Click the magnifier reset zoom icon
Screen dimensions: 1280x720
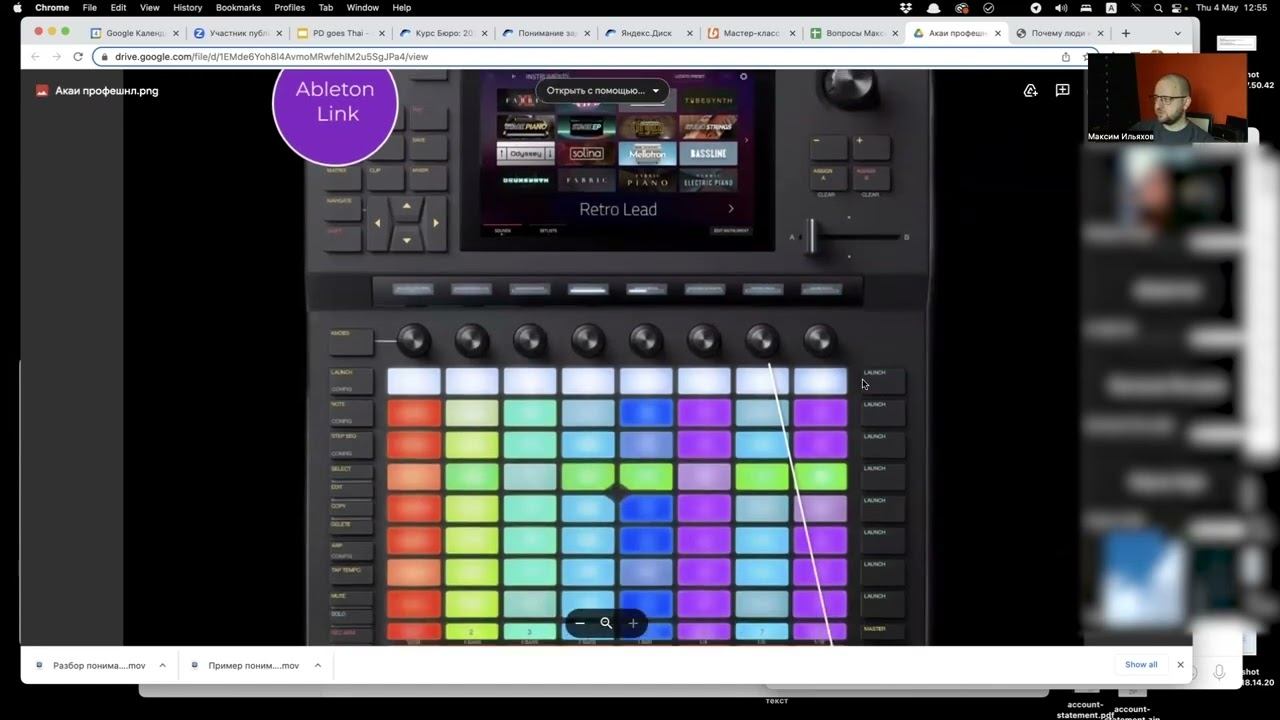(x=606, y=623)
